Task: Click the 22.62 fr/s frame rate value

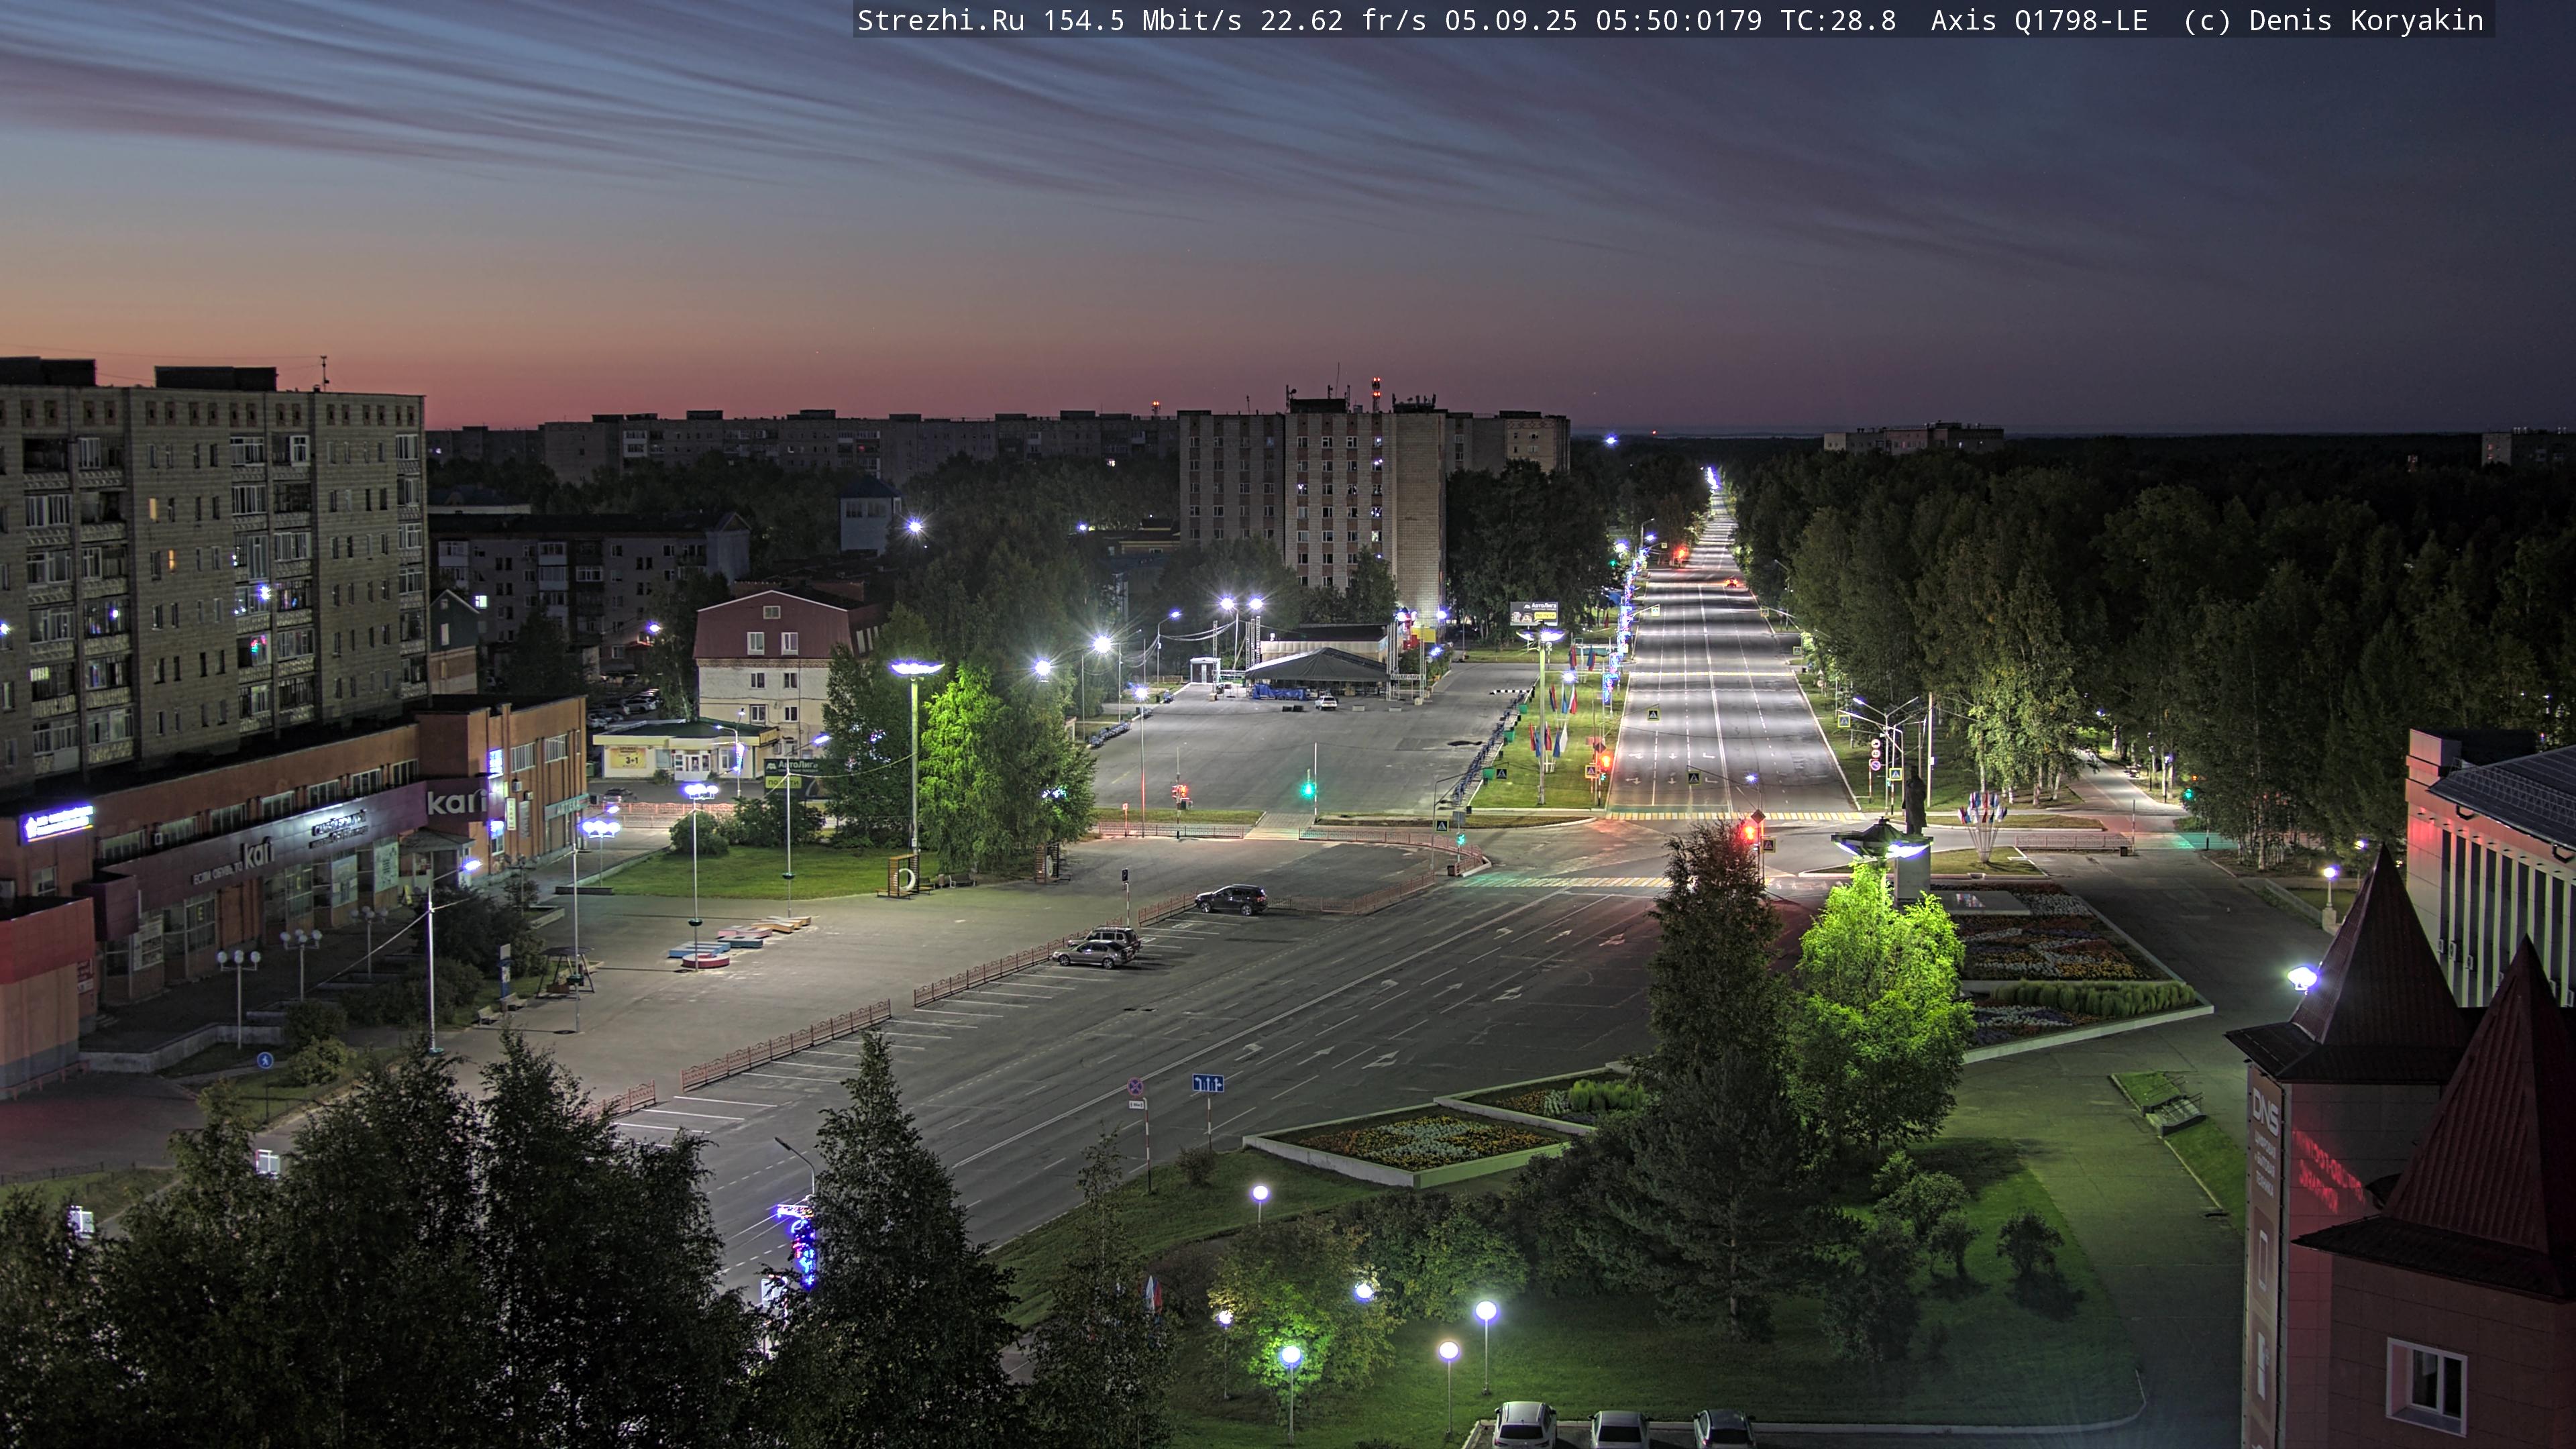Action: click(x=1343, y=21)
